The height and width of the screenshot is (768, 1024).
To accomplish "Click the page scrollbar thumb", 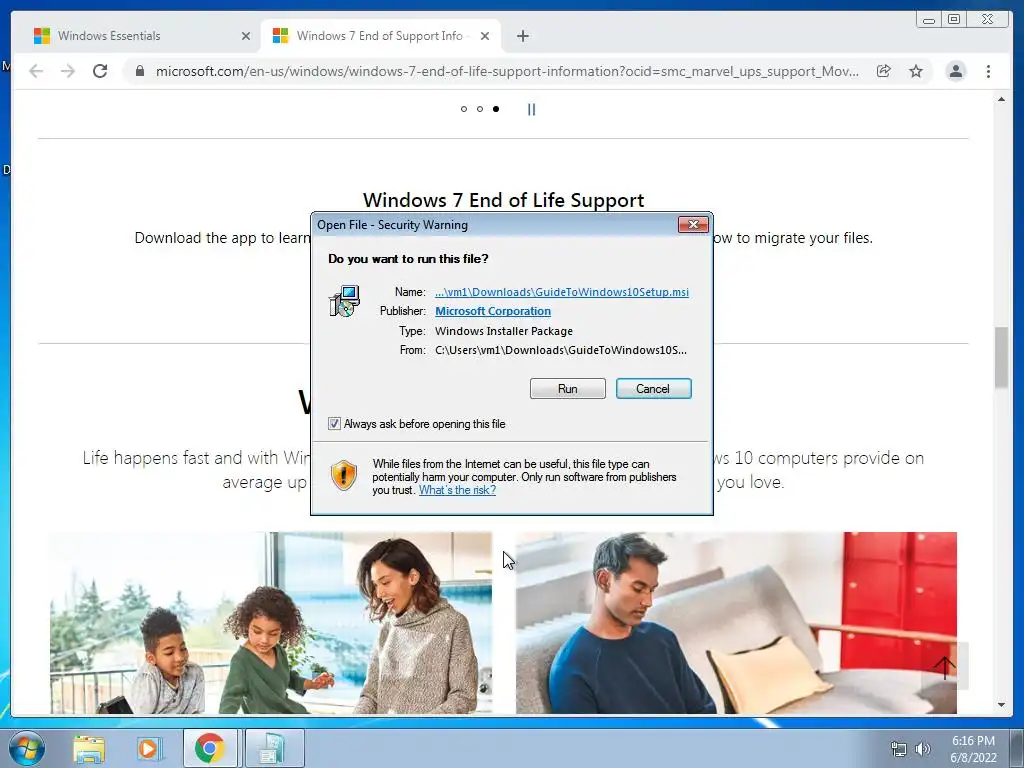I will click(x=1001, y=357).
